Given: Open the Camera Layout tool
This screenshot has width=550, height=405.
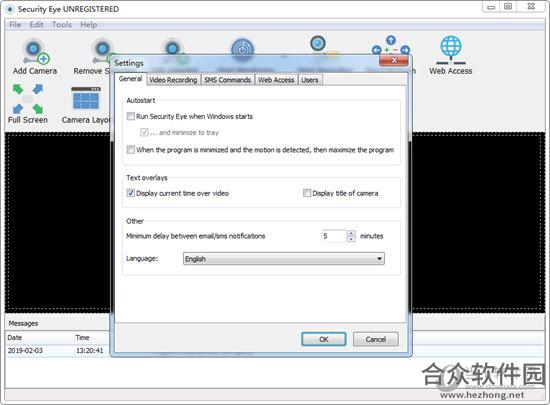Looking at the screenshot, I should coord(86,104).
